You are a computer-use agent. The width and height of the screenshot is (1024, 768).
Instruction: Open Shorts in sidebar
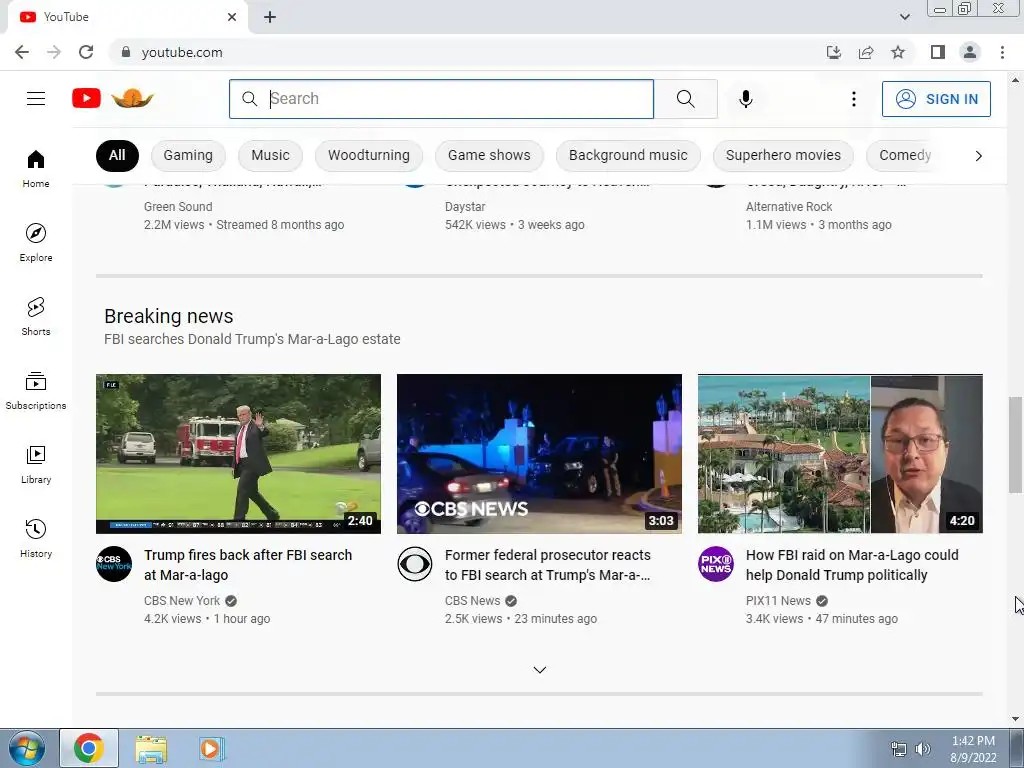tap(36, 316)
